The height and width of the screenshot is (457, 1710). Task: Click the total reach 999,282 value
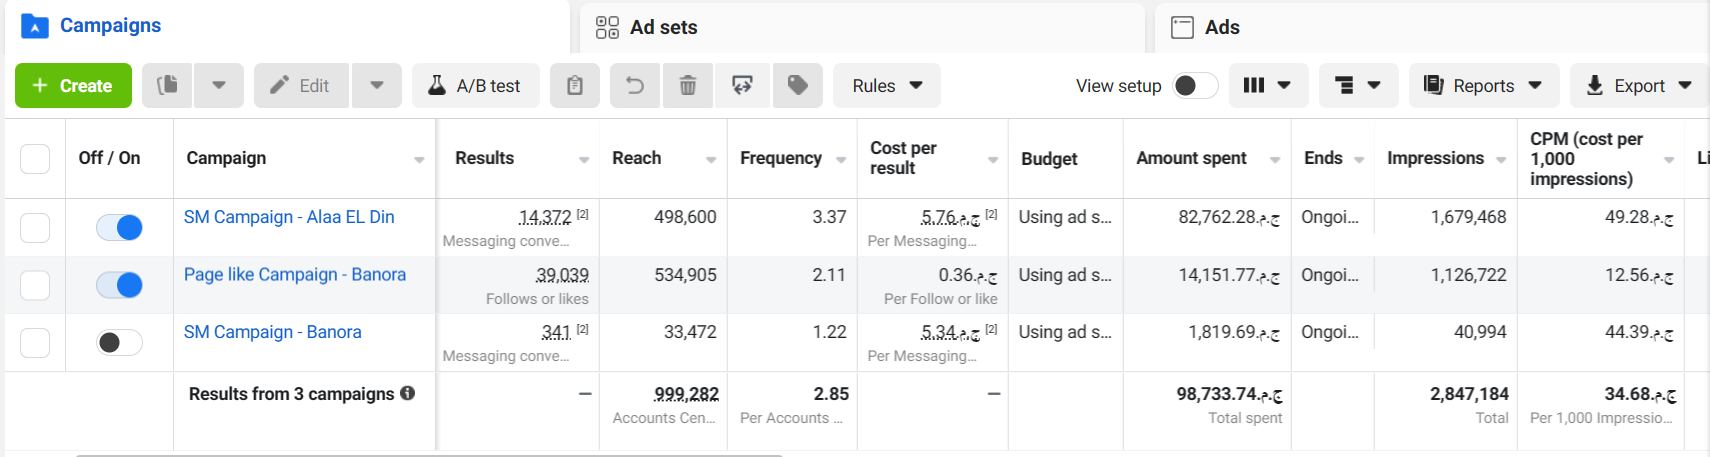coord(686,394)
